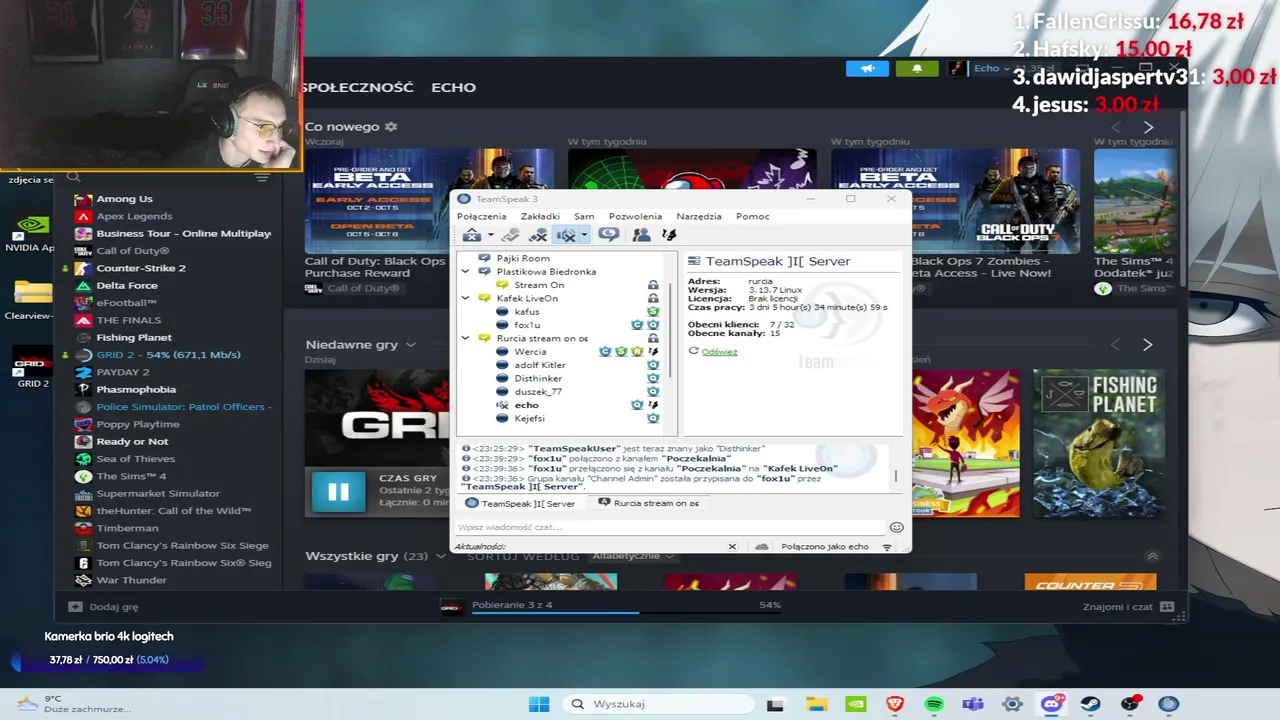
Task: Expand the Wszystkie gry dropdown
Action: (441, 556)
